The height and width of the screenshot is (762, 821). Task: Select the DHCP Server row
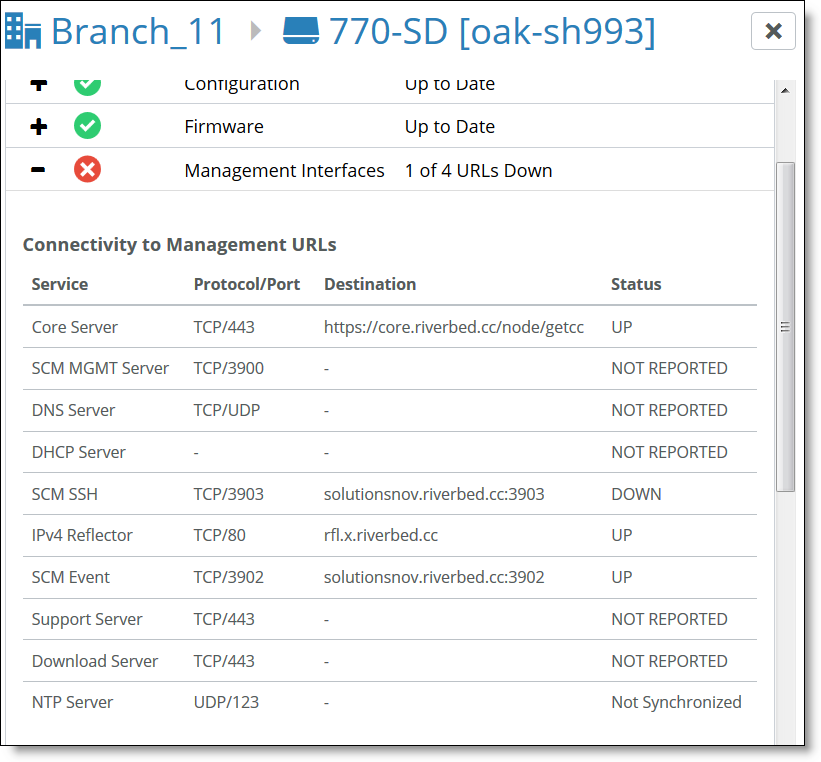pos(390,452)
